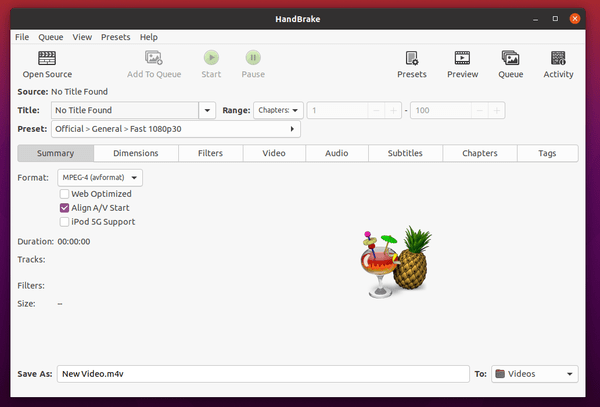Enable the Web Optimized checkbox
Viewport: 600px width, 407px height.
[x=64, y=194]
